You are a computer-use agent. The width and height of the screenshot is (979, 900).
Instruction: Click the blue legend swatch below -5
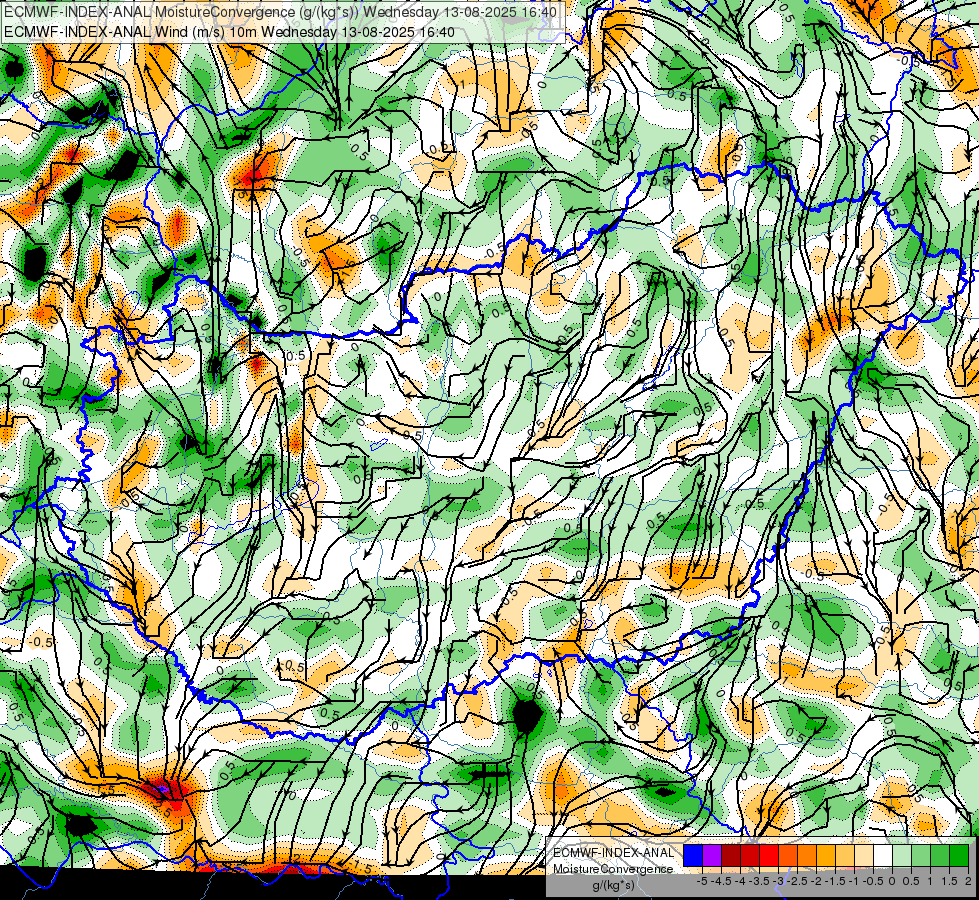click(x=693, y=855)
